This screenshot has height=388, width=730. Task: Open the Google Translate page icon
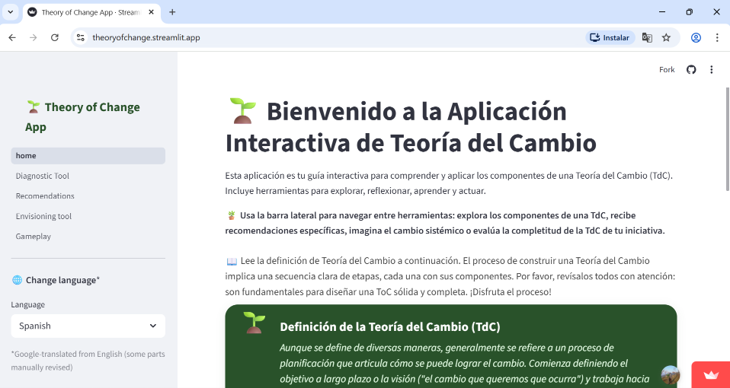[x=647, y=38]
